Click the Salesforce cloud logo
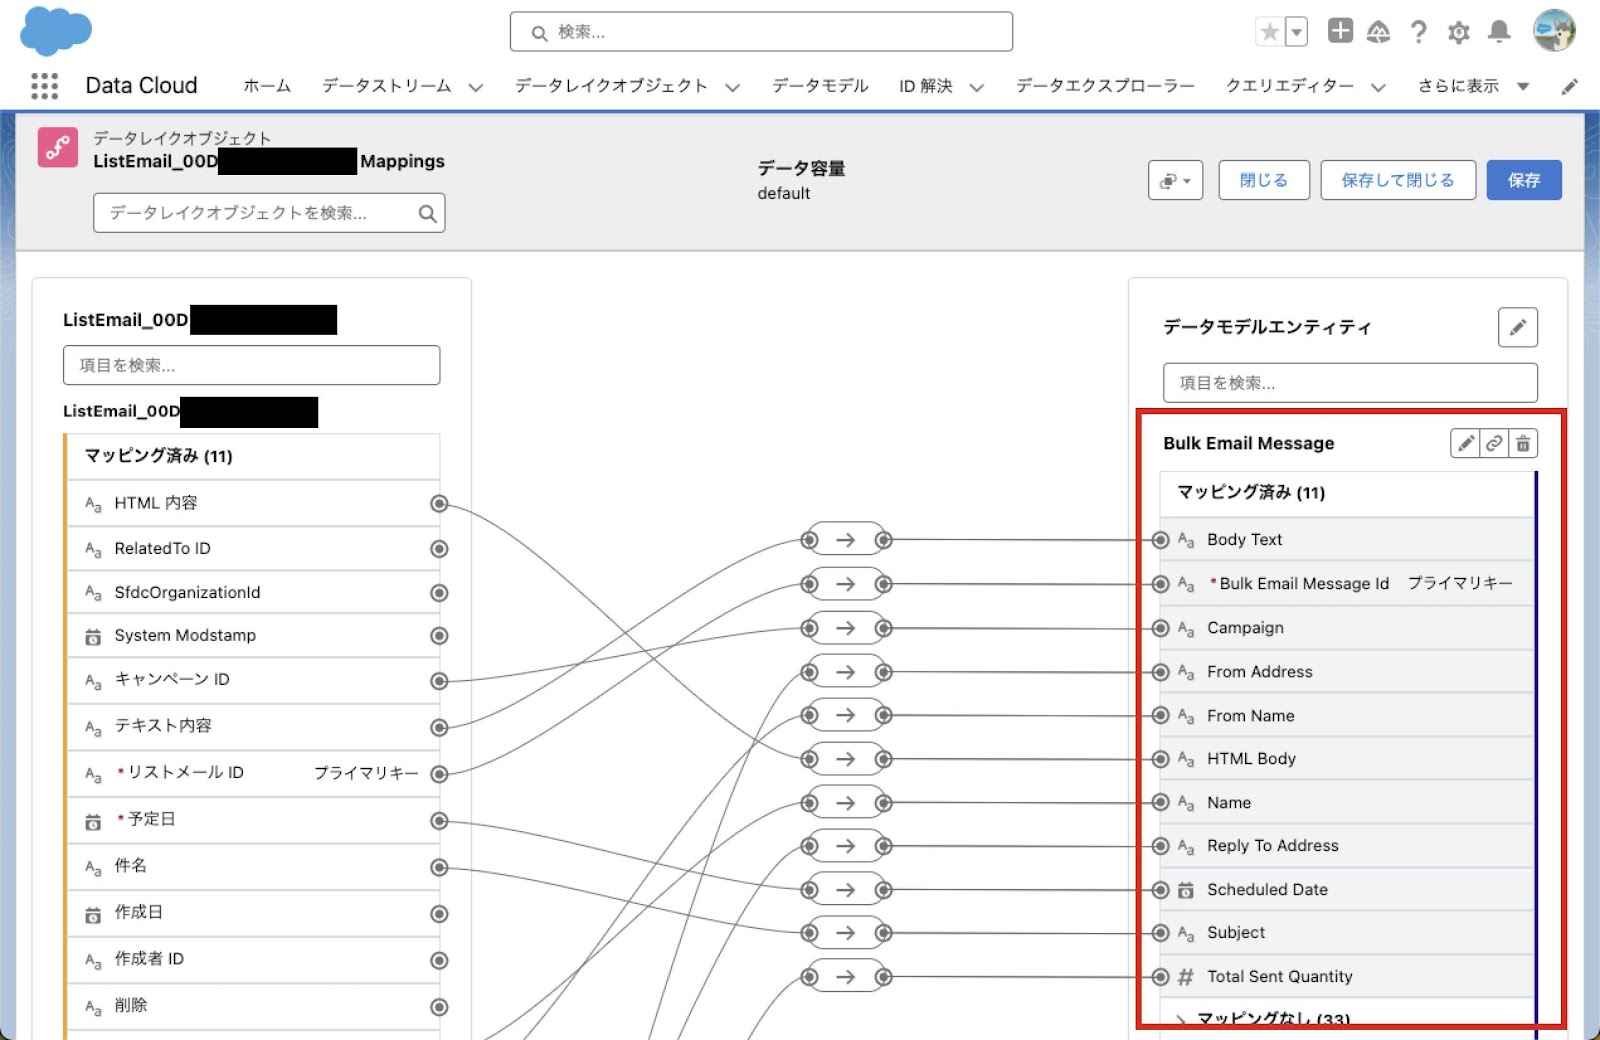The width and height of the screenshot is (1600, 1040). (56, 30)
